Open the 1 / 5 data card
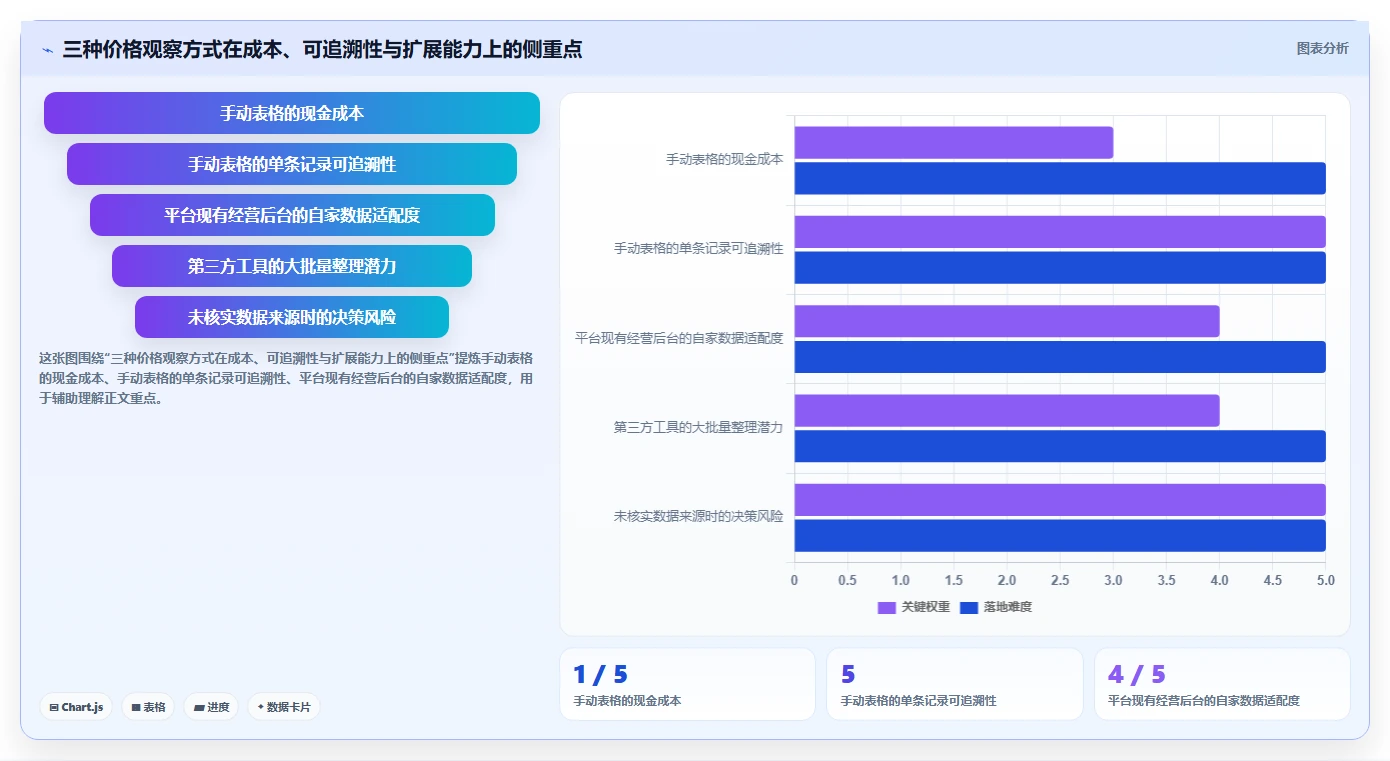This screenshot has height=761, width=1390. coord(687,684)
